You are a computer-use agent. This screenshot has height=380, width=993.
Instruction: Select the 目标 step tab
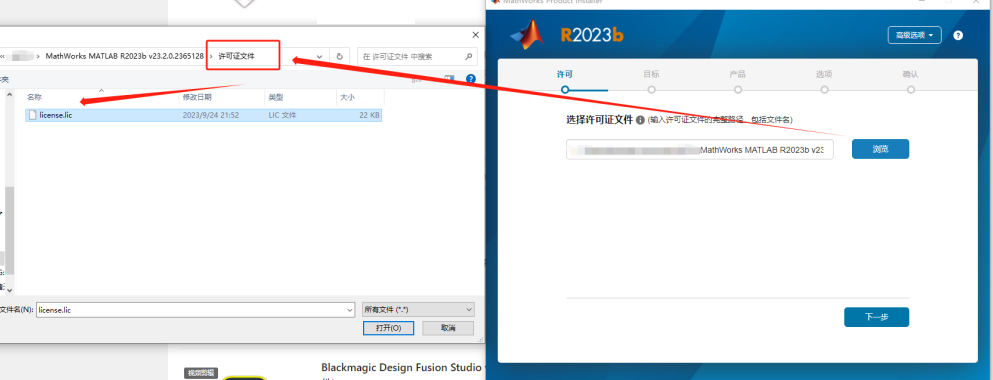pyautogui.click(x=651, y=74)
